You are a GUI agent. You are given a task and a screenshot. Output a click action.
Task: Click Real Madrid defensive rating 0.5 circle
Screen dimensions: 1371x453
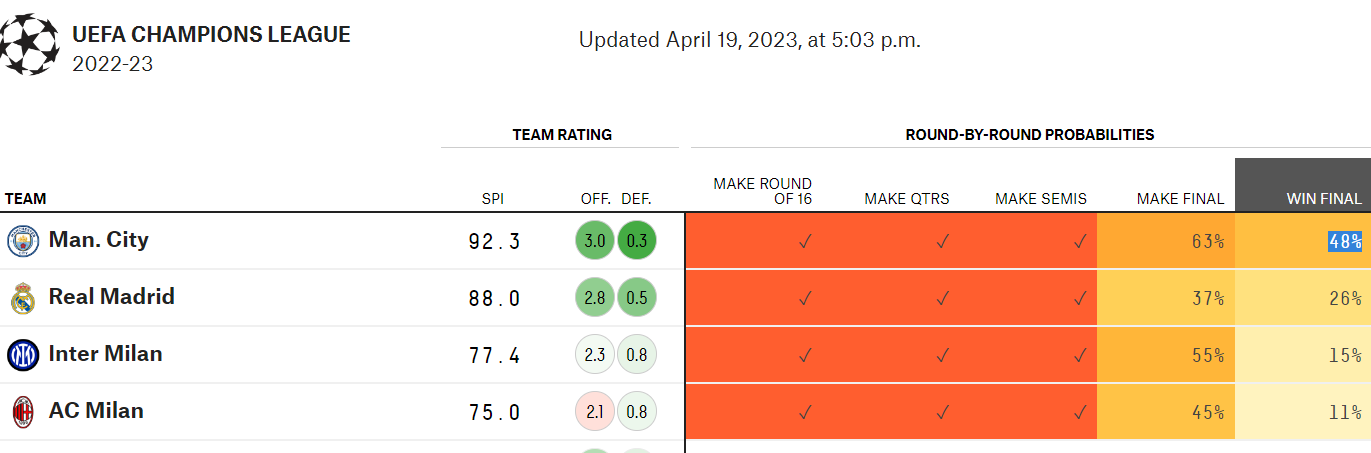[636, 299]
